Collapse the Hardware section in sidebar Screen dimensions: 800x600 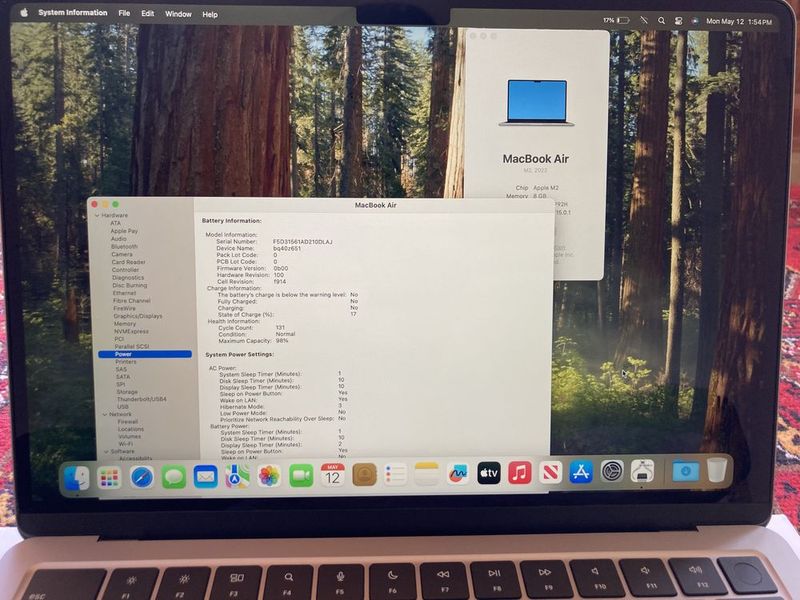coord(97,215)
